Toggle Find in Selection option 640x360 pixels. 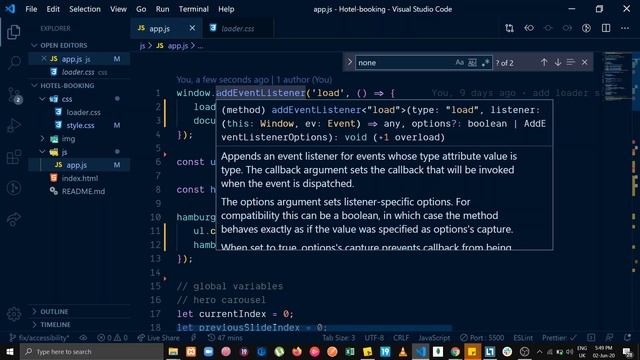(x=571, y=62)
